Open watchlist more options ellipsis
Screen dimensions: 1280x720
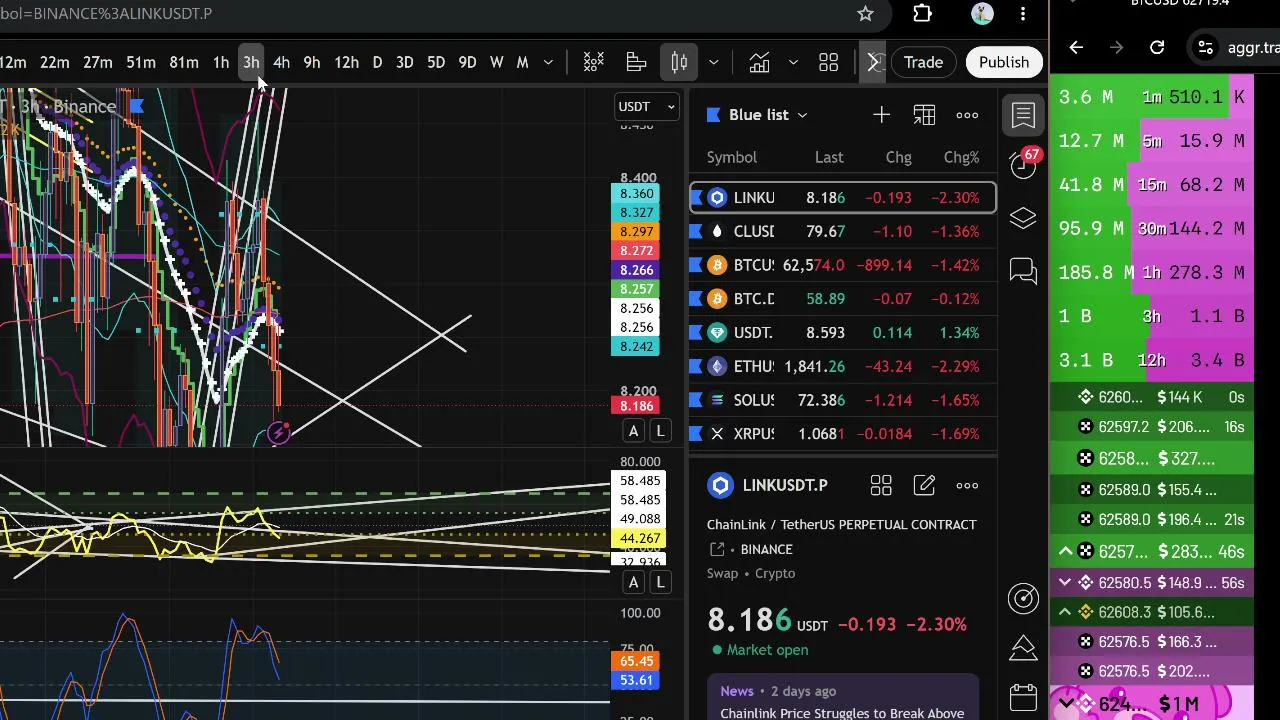pos(967,115)
